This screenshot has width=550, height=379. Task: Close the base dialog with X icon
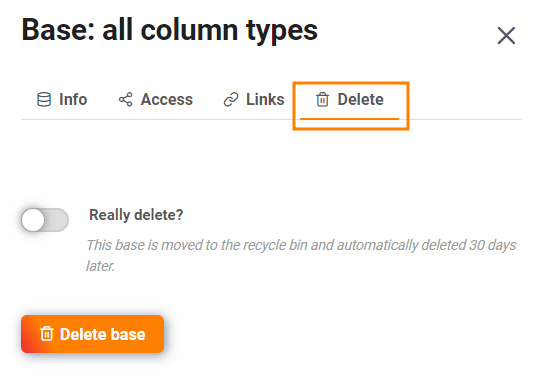pyautogui.click(x=506, y=35)
